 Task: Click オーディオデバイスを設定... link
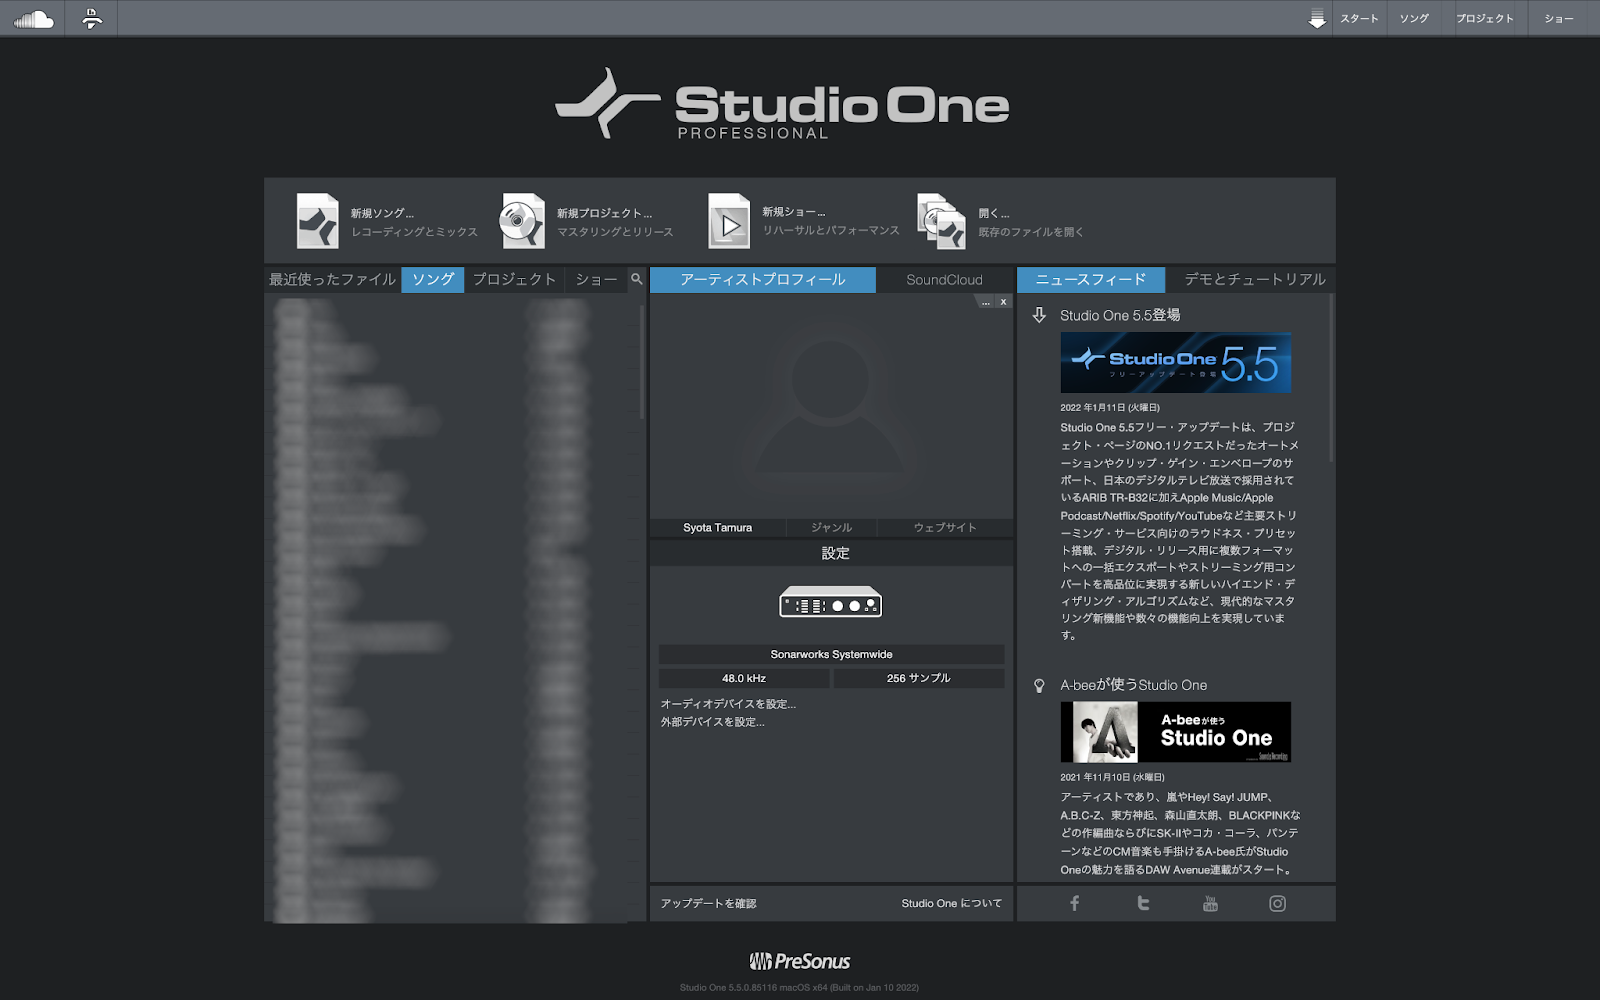tap(728, 704)
